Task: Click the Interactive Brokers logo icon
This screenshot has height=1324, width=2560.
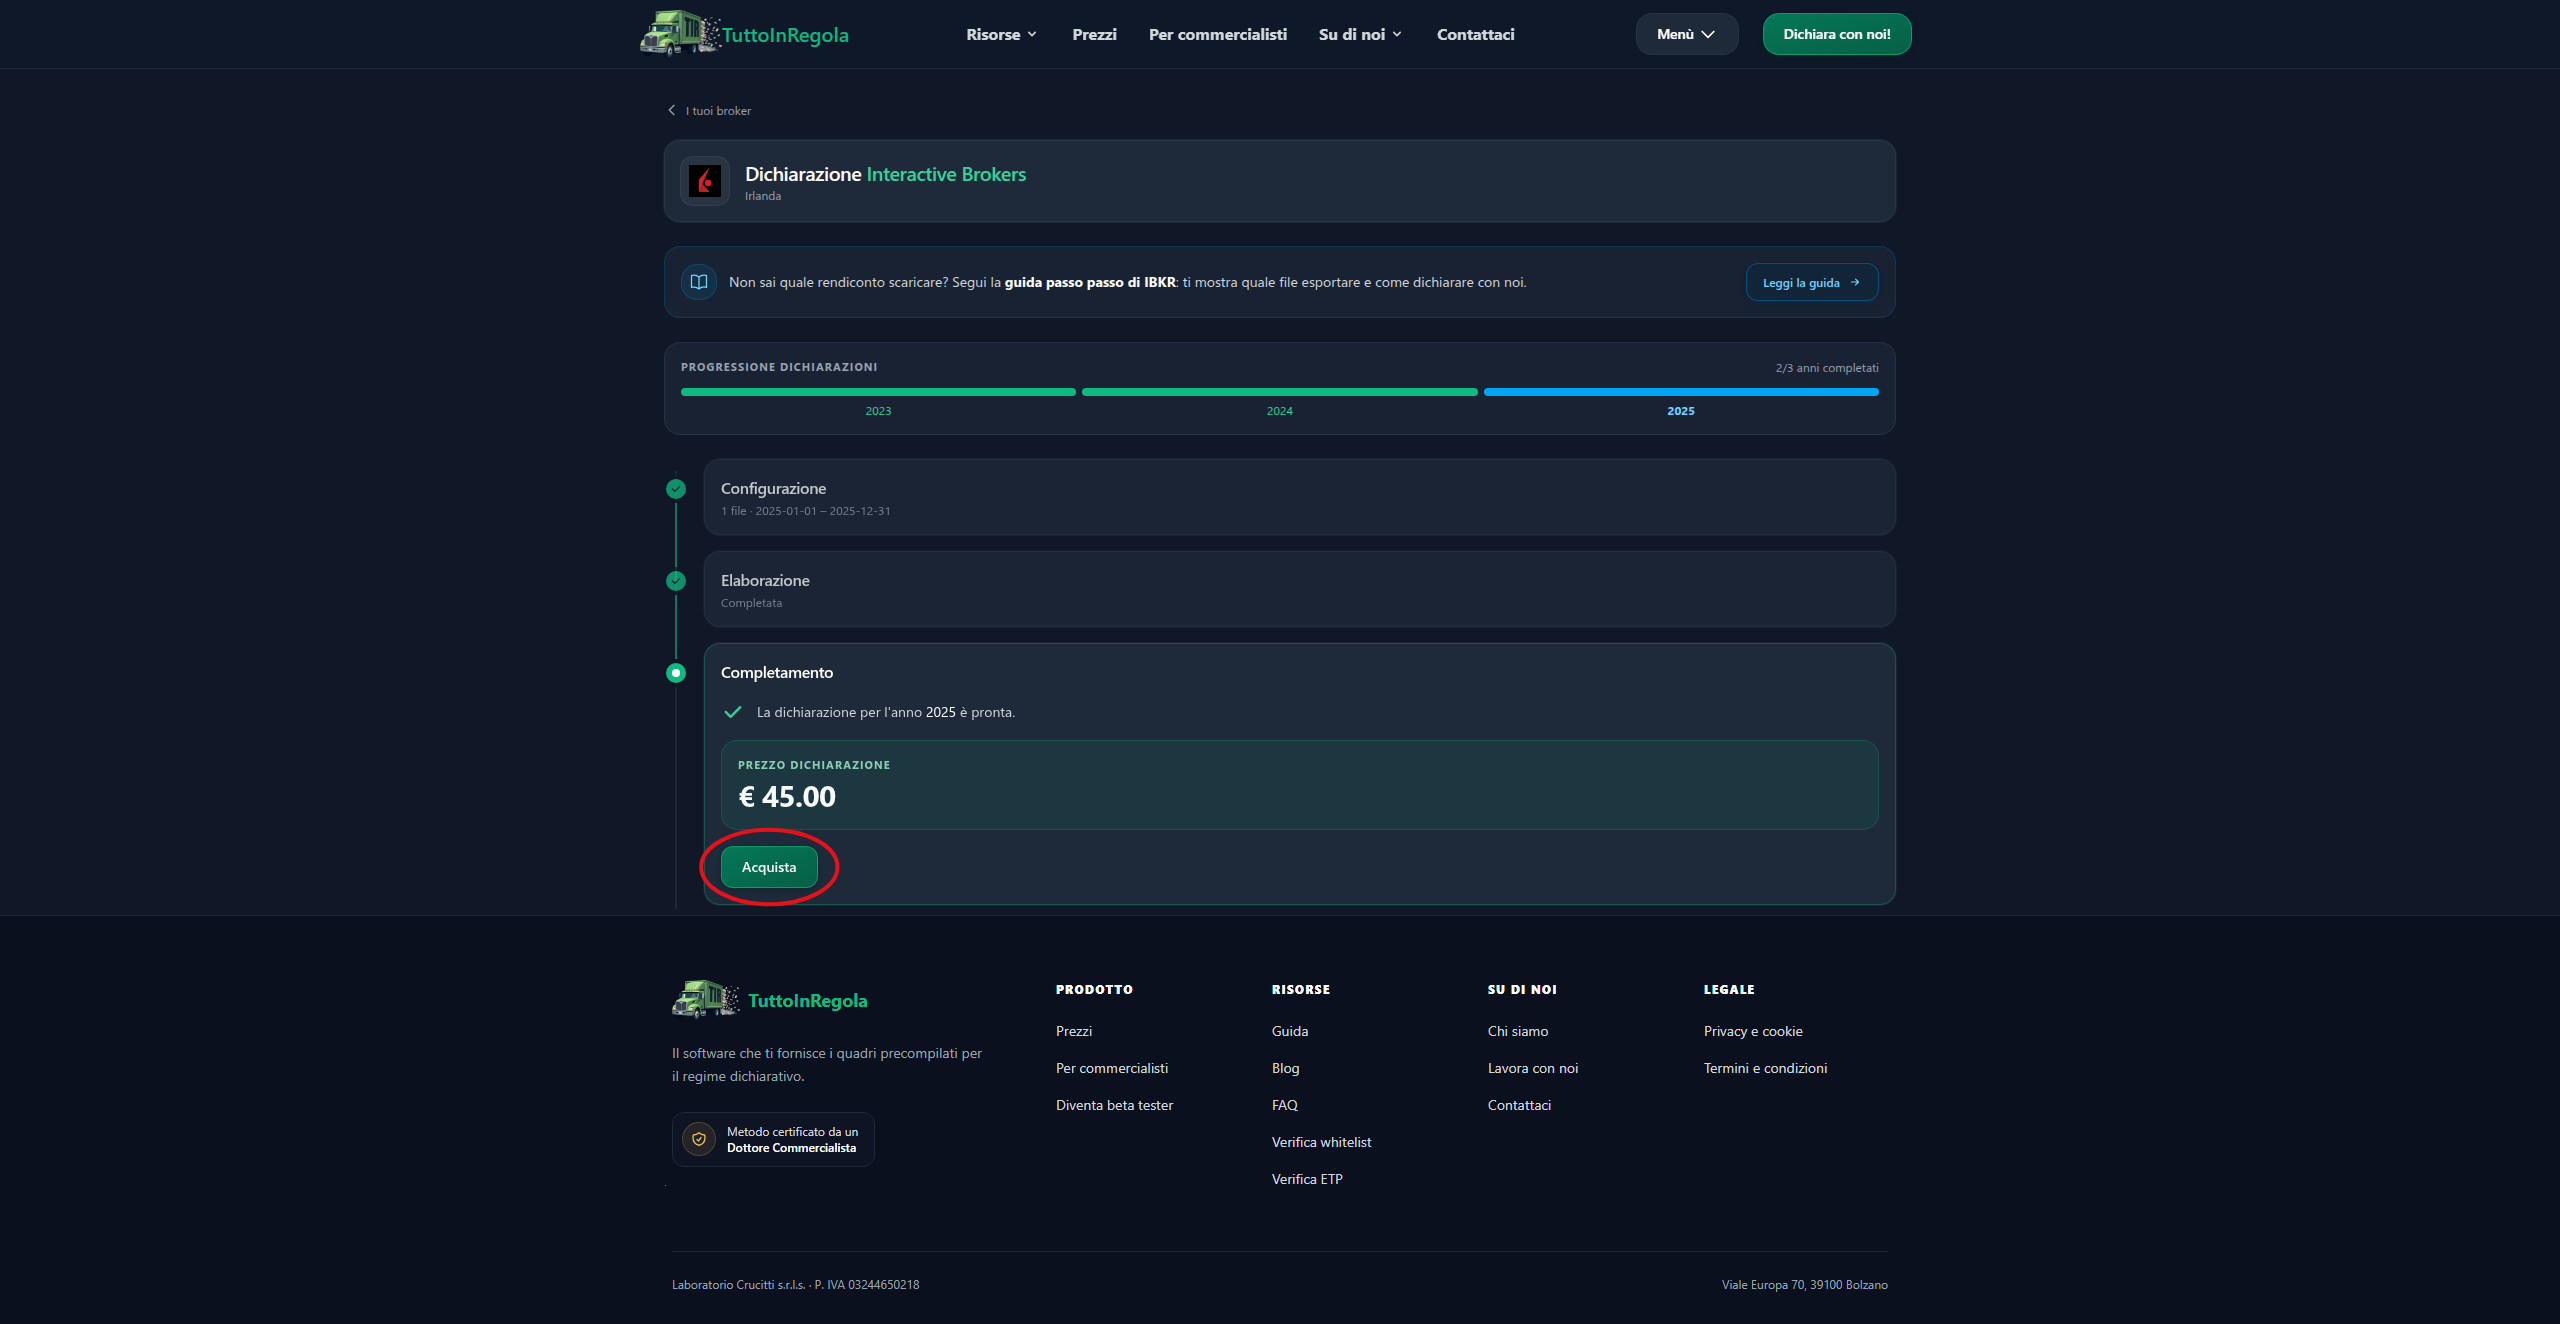Action: 705,181
